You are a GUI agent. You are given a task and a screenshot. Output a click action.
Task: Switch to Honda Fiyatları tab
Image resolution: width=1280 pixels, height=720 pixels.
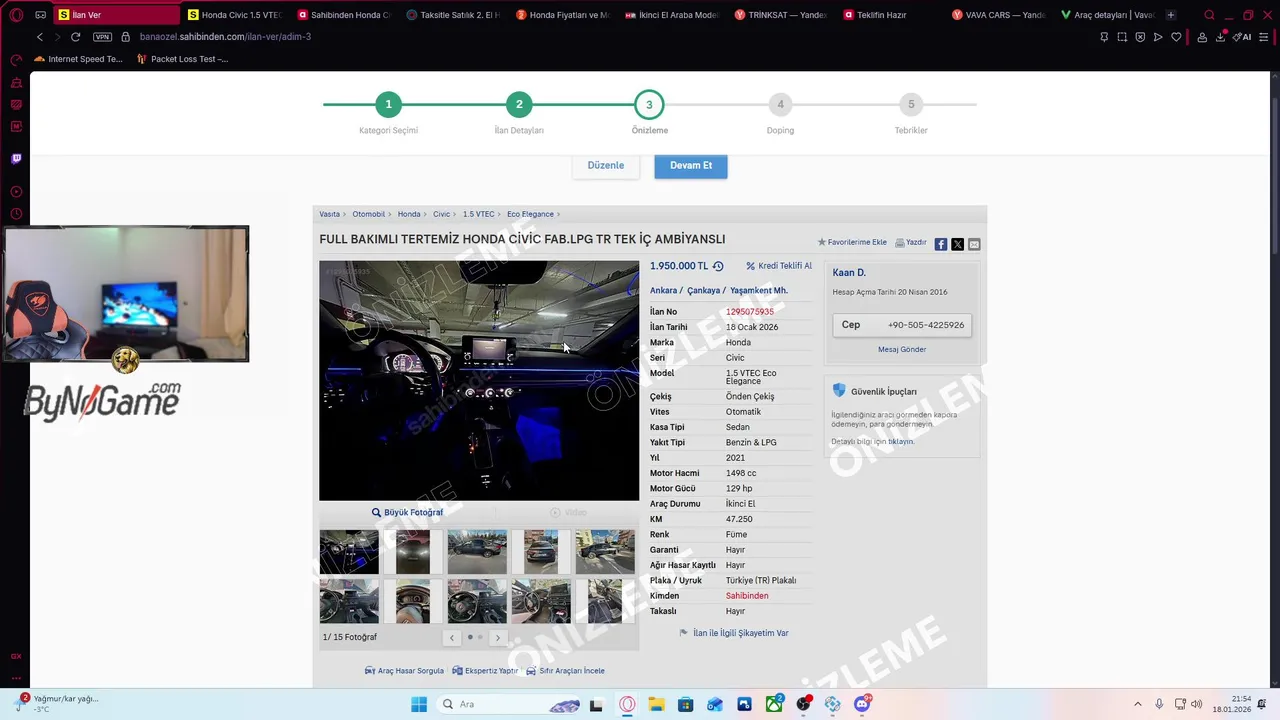click(x=564, y=15)
